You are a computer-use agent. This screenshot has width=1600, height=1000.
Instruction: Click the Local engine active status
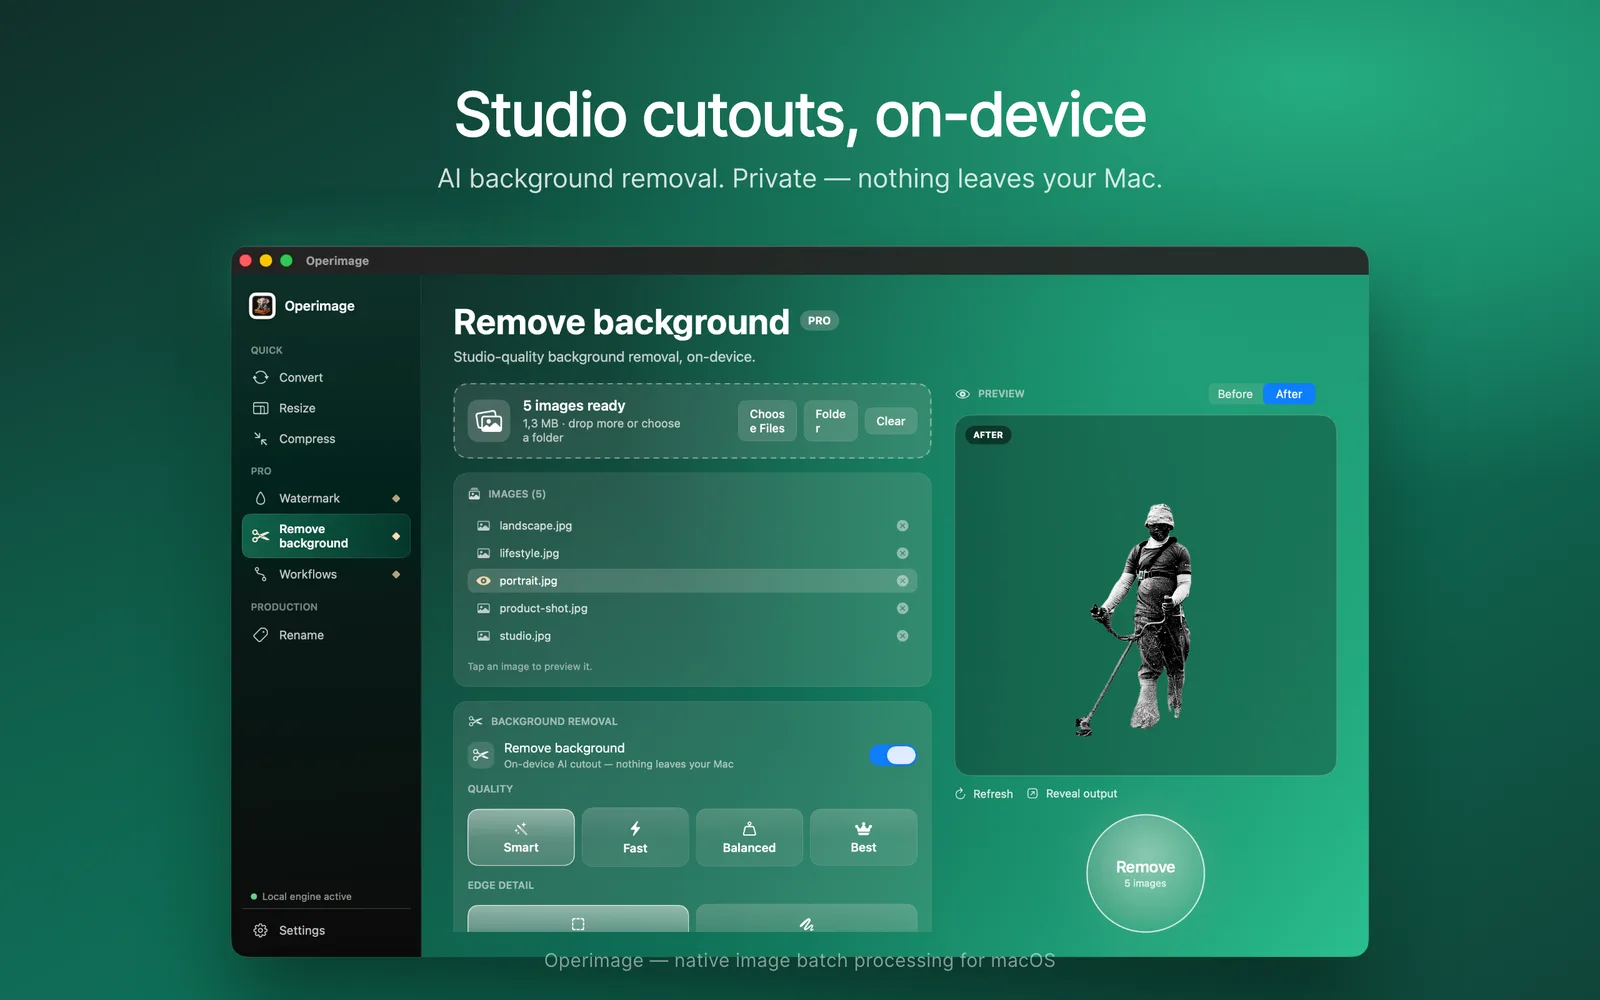point(301,897)
